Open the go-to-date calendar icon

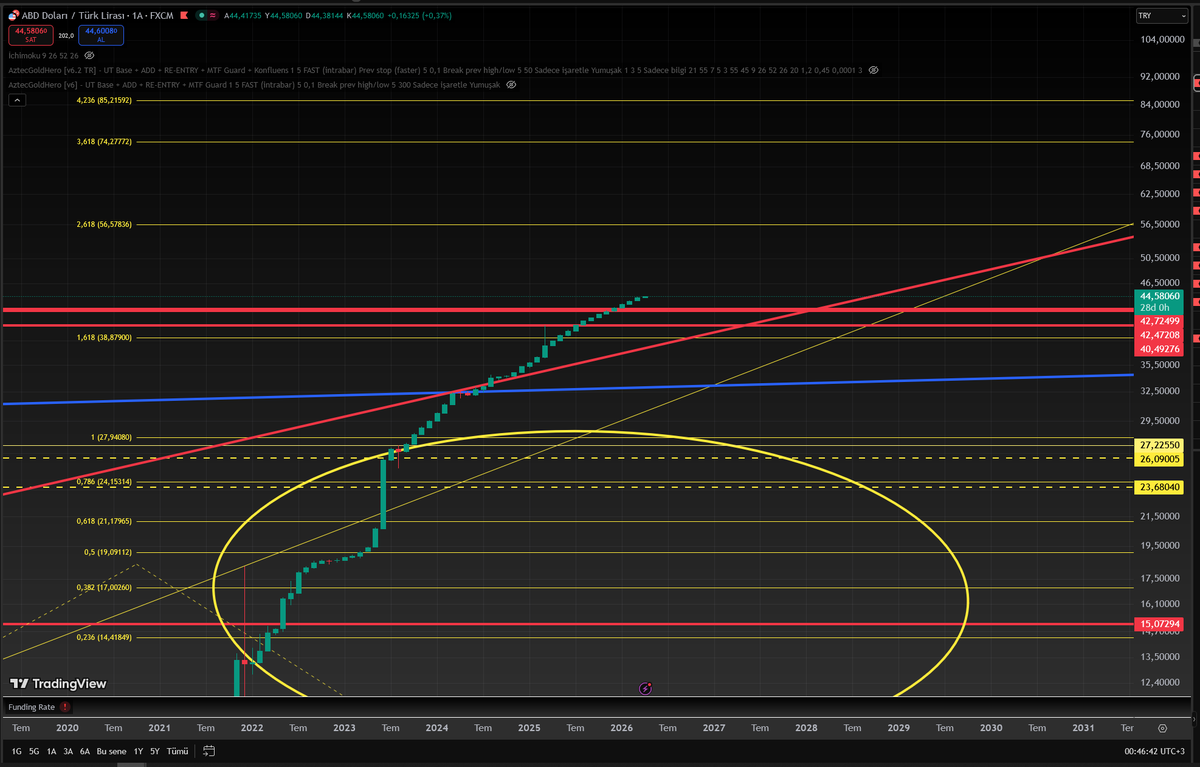[209, 751]
